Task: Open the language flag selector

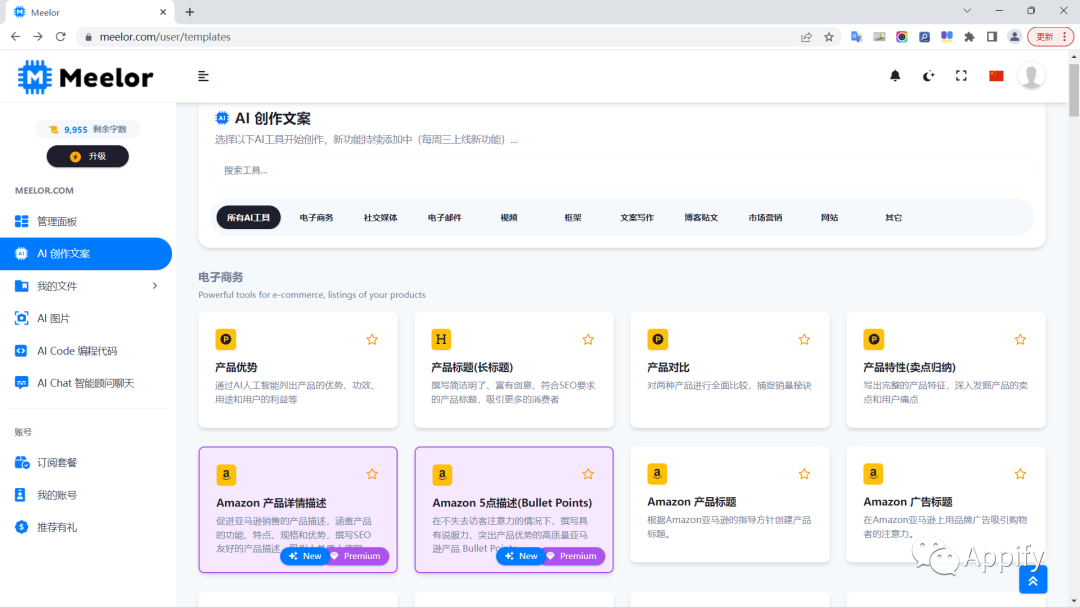Action: pyautogui.click(x=996, y=76)
